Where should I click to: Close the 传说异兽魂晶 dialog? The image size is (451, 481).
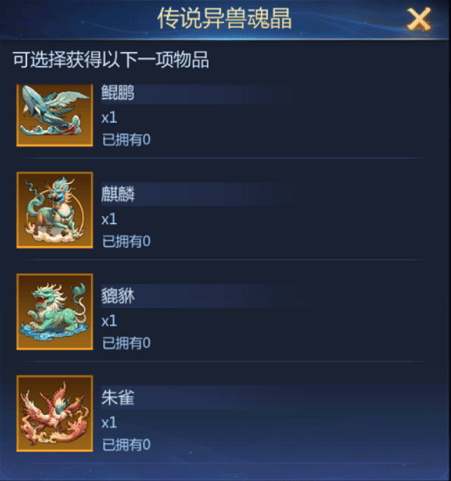pos(419,20)
